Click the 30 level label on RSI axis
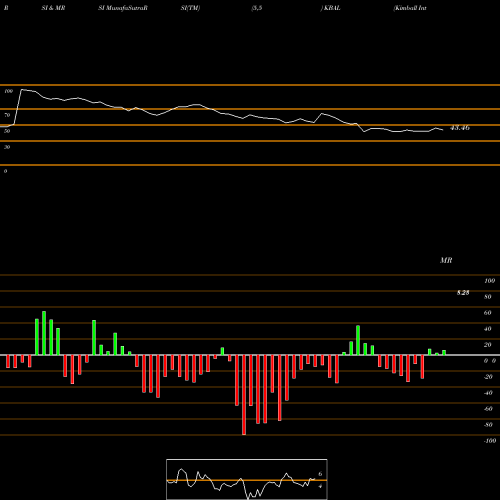This screenshot has height=500, width=500. pyautogui.click(x=7, y=147)
